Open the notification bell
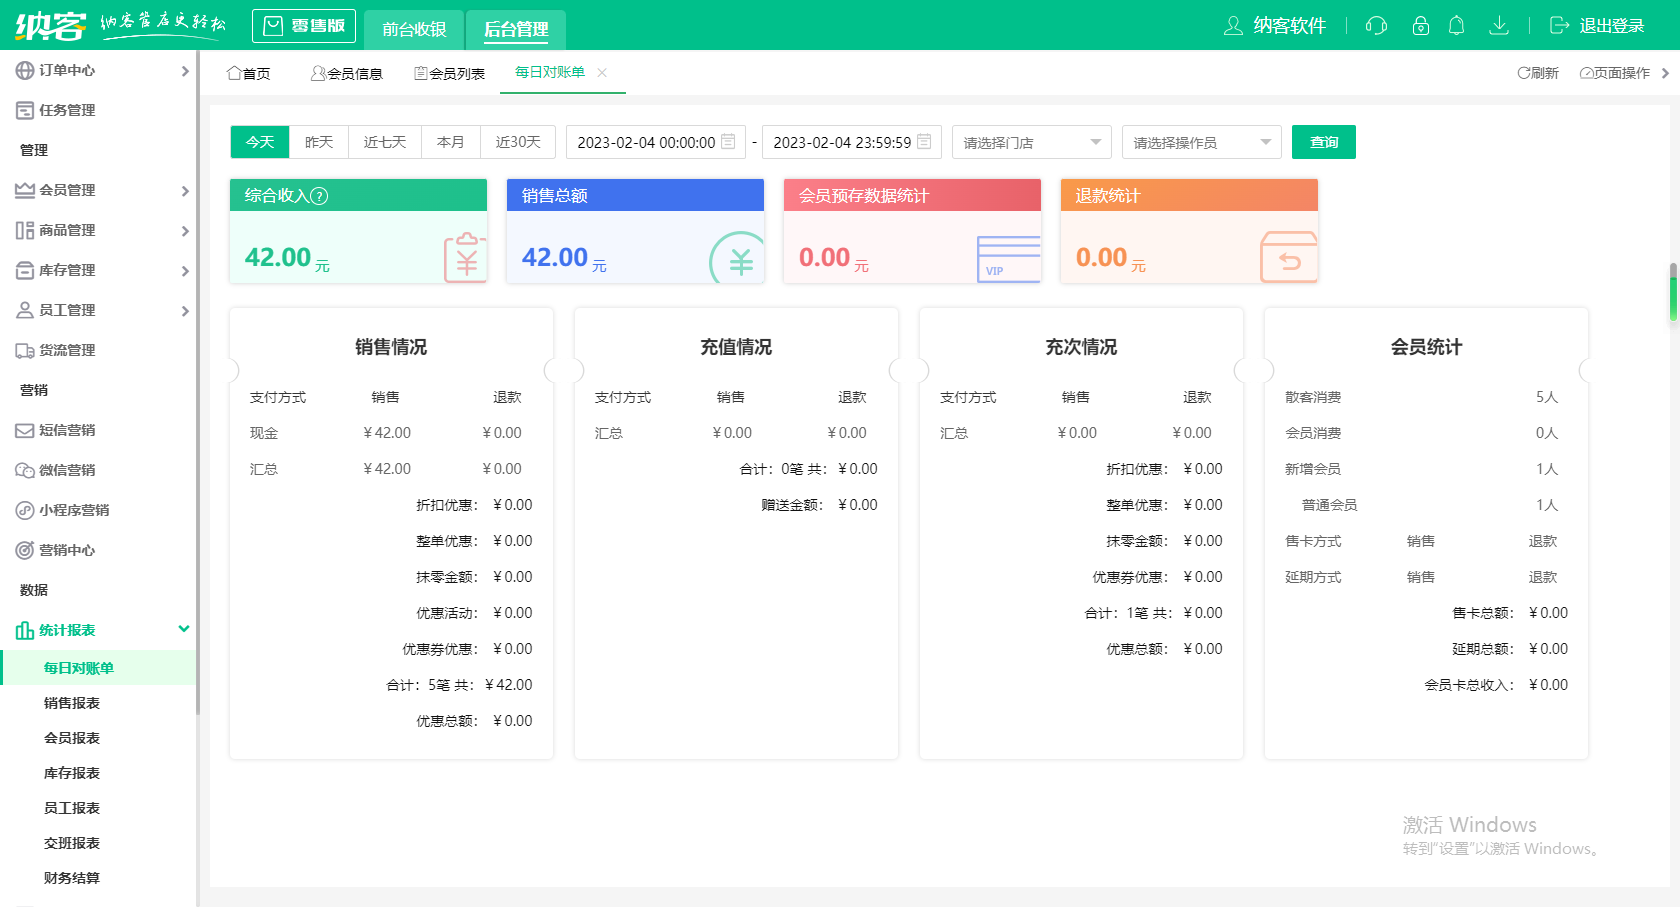The height and width of the screenshot is (907, 1680). tap(1457, 26)
